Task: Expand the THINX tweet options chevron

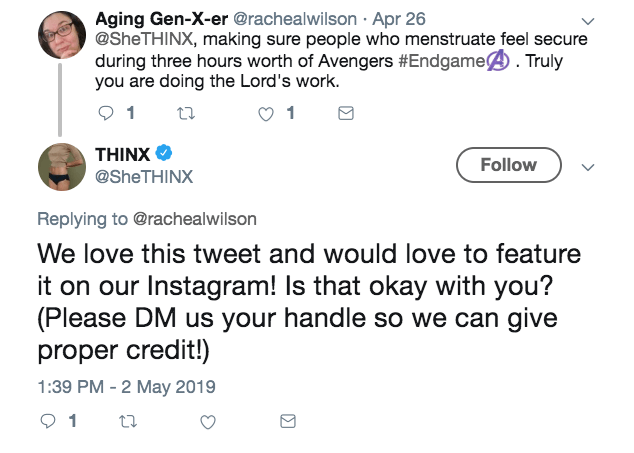Action: tap(588, 167)
